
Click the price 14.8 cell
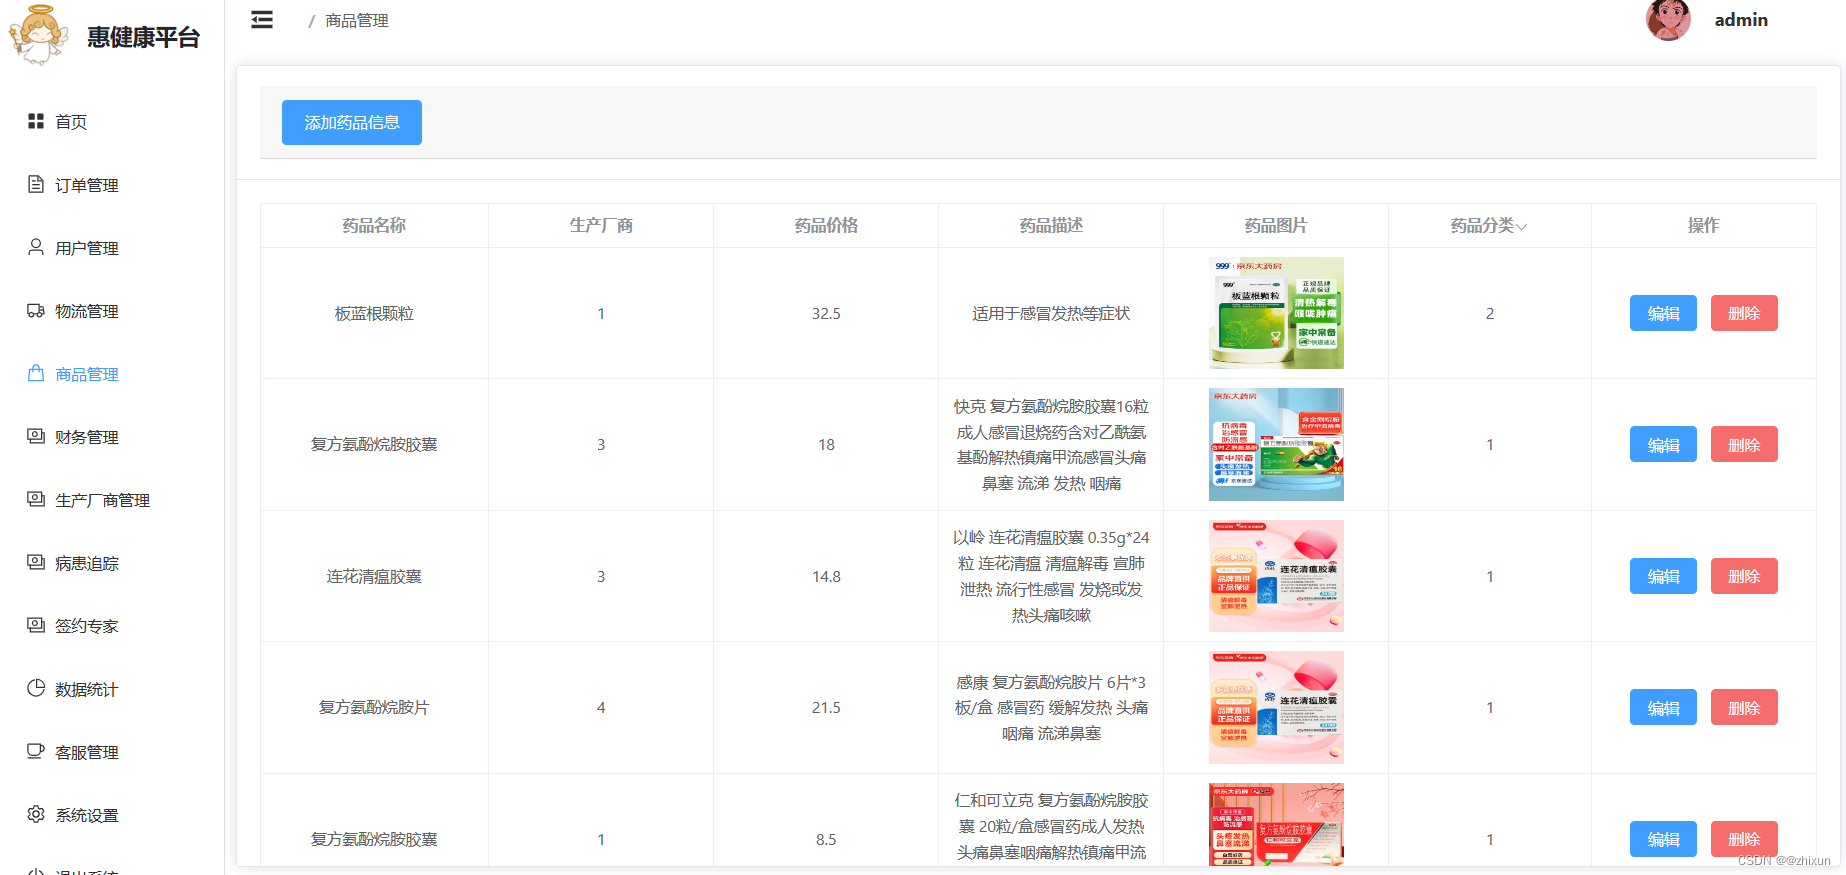826,576
